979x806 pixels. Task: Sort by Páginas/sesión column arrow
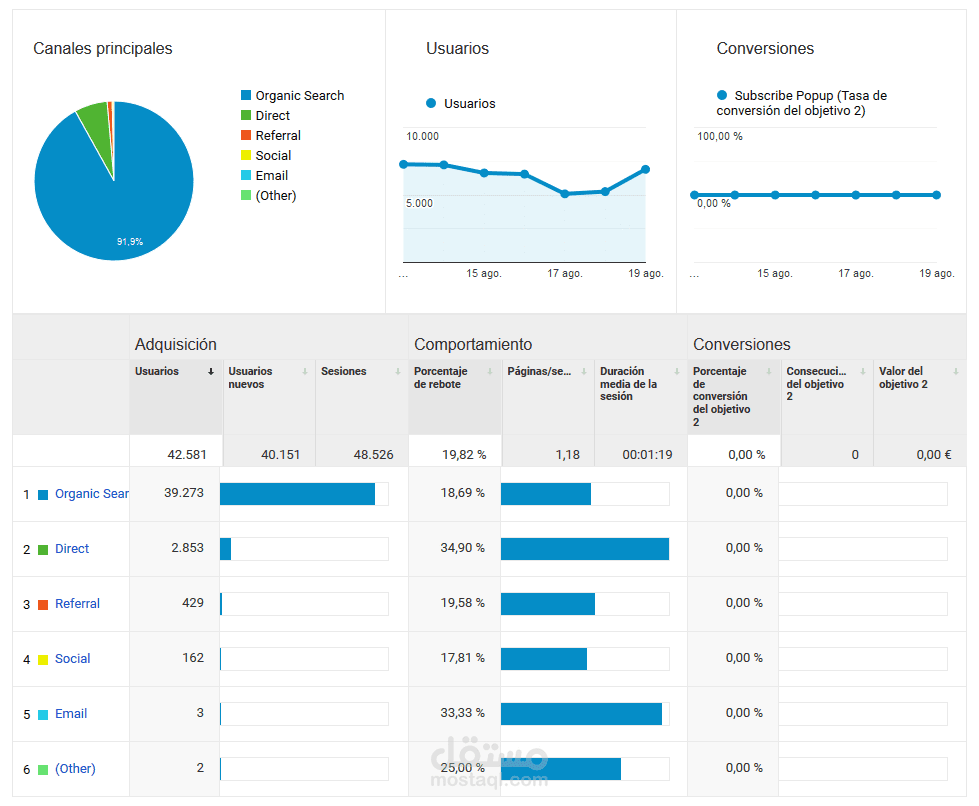coord(584,371)
